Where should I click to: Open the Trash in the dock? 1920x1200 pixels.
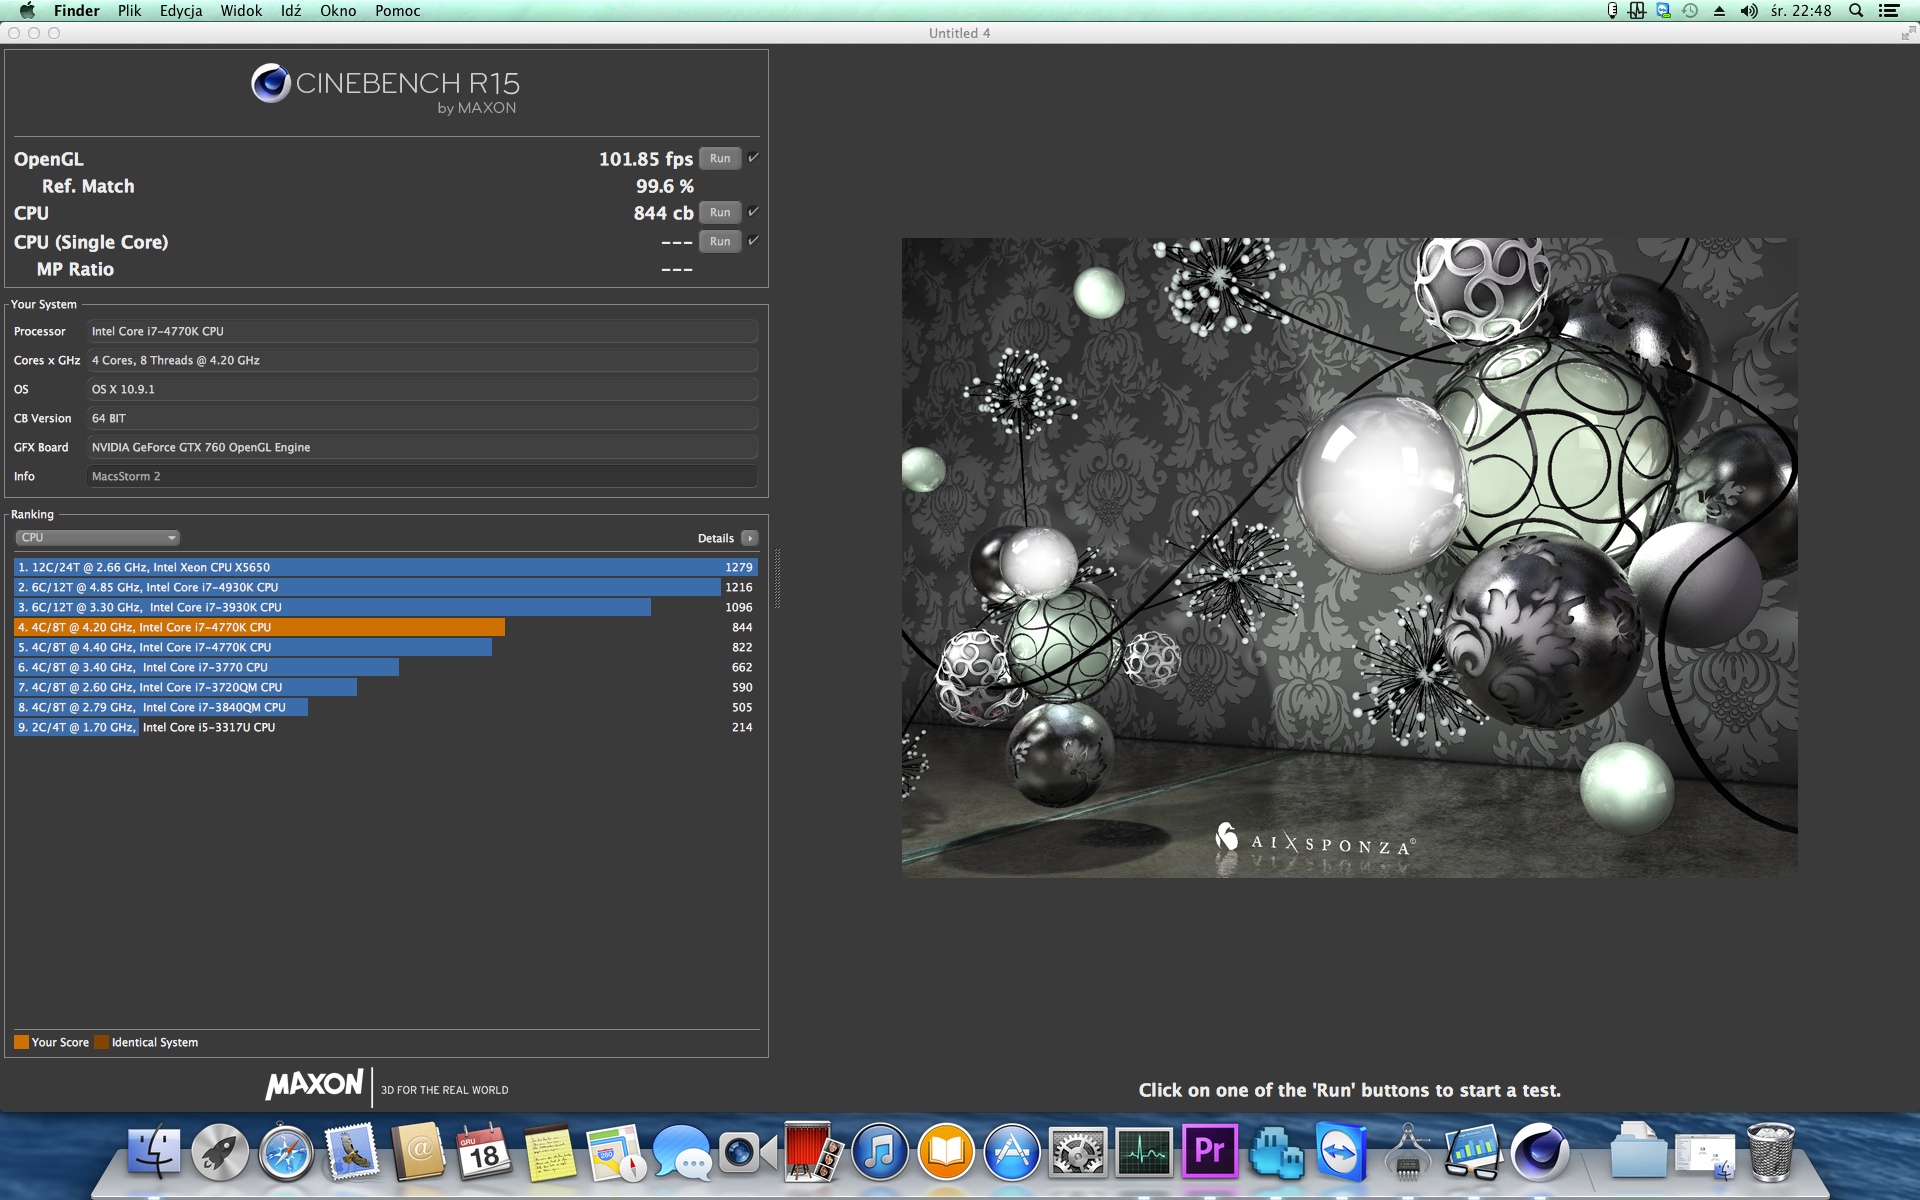[x=1770, y=1152]
